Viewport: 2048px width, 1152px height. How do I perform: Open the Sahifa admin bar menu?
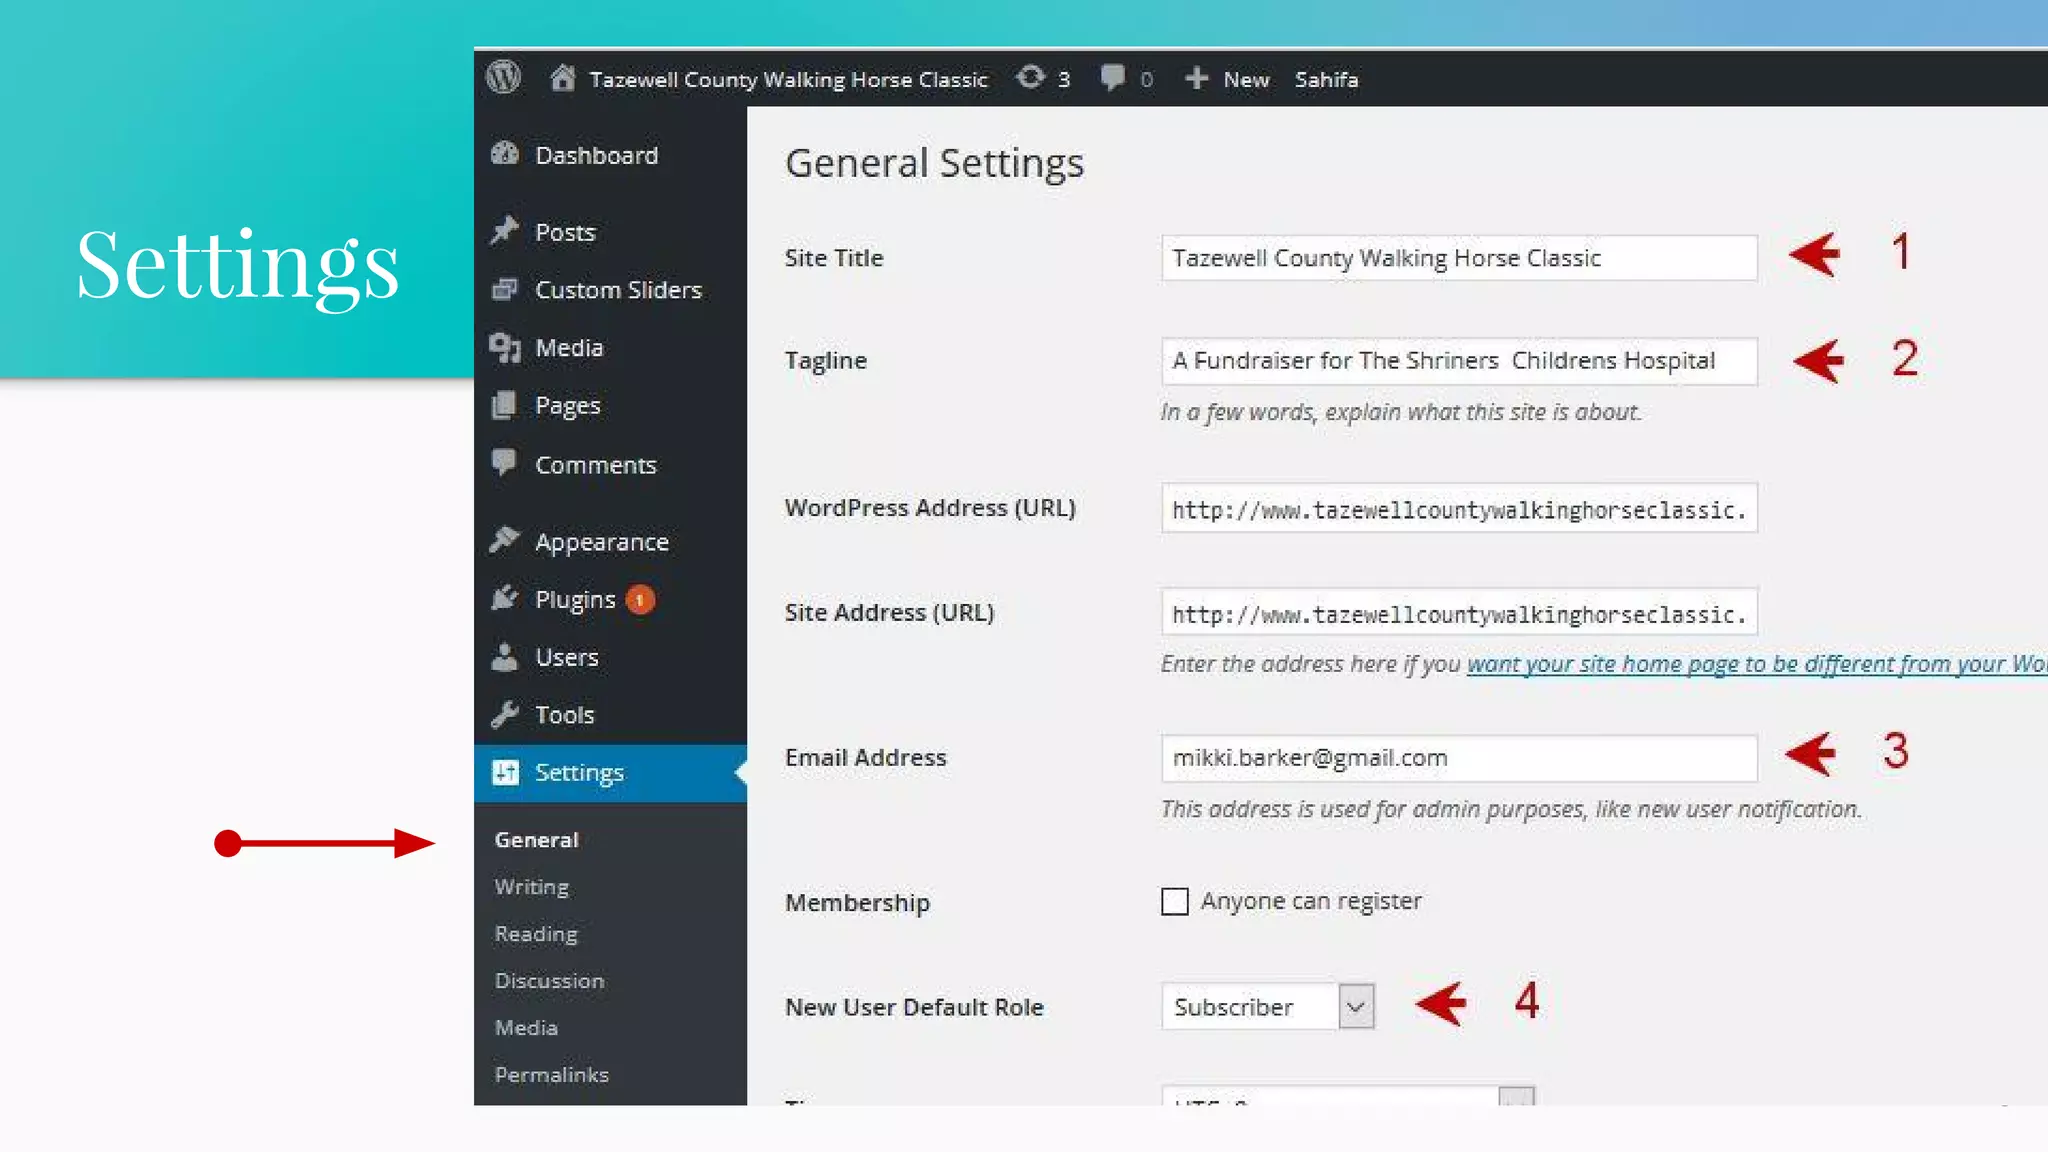1326,79
